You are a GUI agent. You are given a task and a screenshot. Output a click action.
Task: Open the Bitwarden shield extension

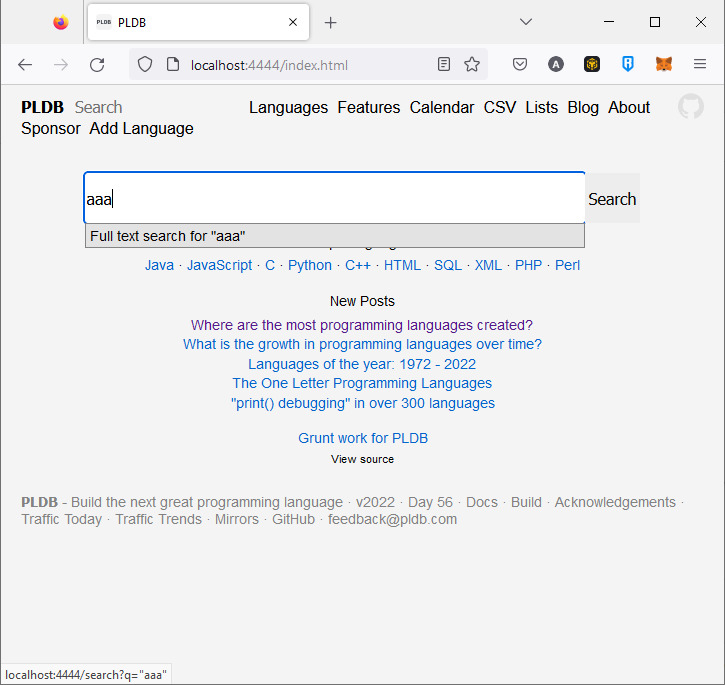point(627,64)
